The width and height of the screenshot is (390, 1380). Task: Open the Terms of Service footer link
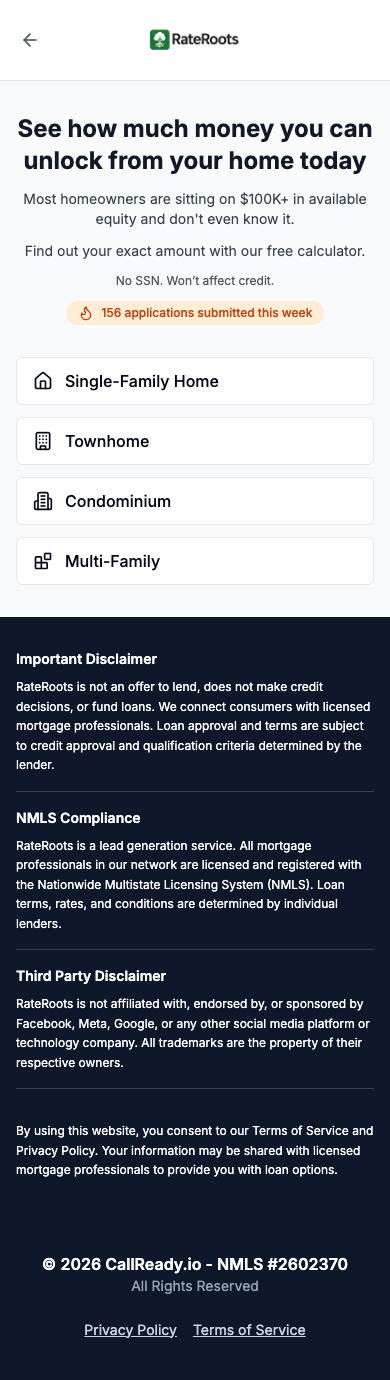[x=249, y=1330]
